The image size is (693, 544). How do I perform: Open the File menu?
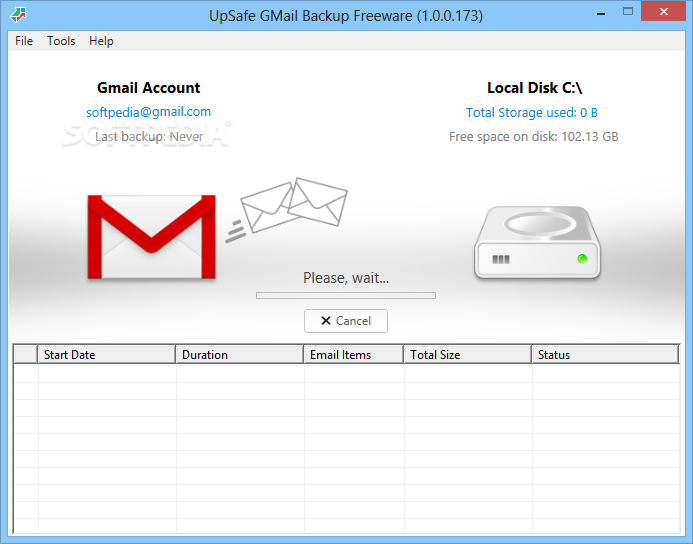coord(24,41)
